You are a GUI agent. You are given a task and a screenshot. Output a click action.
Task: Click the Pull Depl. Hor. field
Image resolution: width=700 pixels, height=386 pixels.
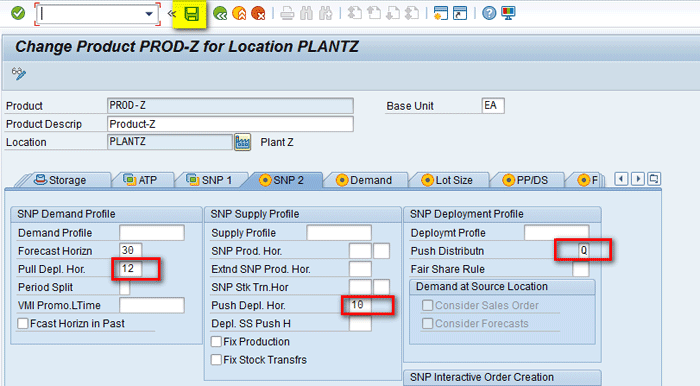(x=130, y=269)
